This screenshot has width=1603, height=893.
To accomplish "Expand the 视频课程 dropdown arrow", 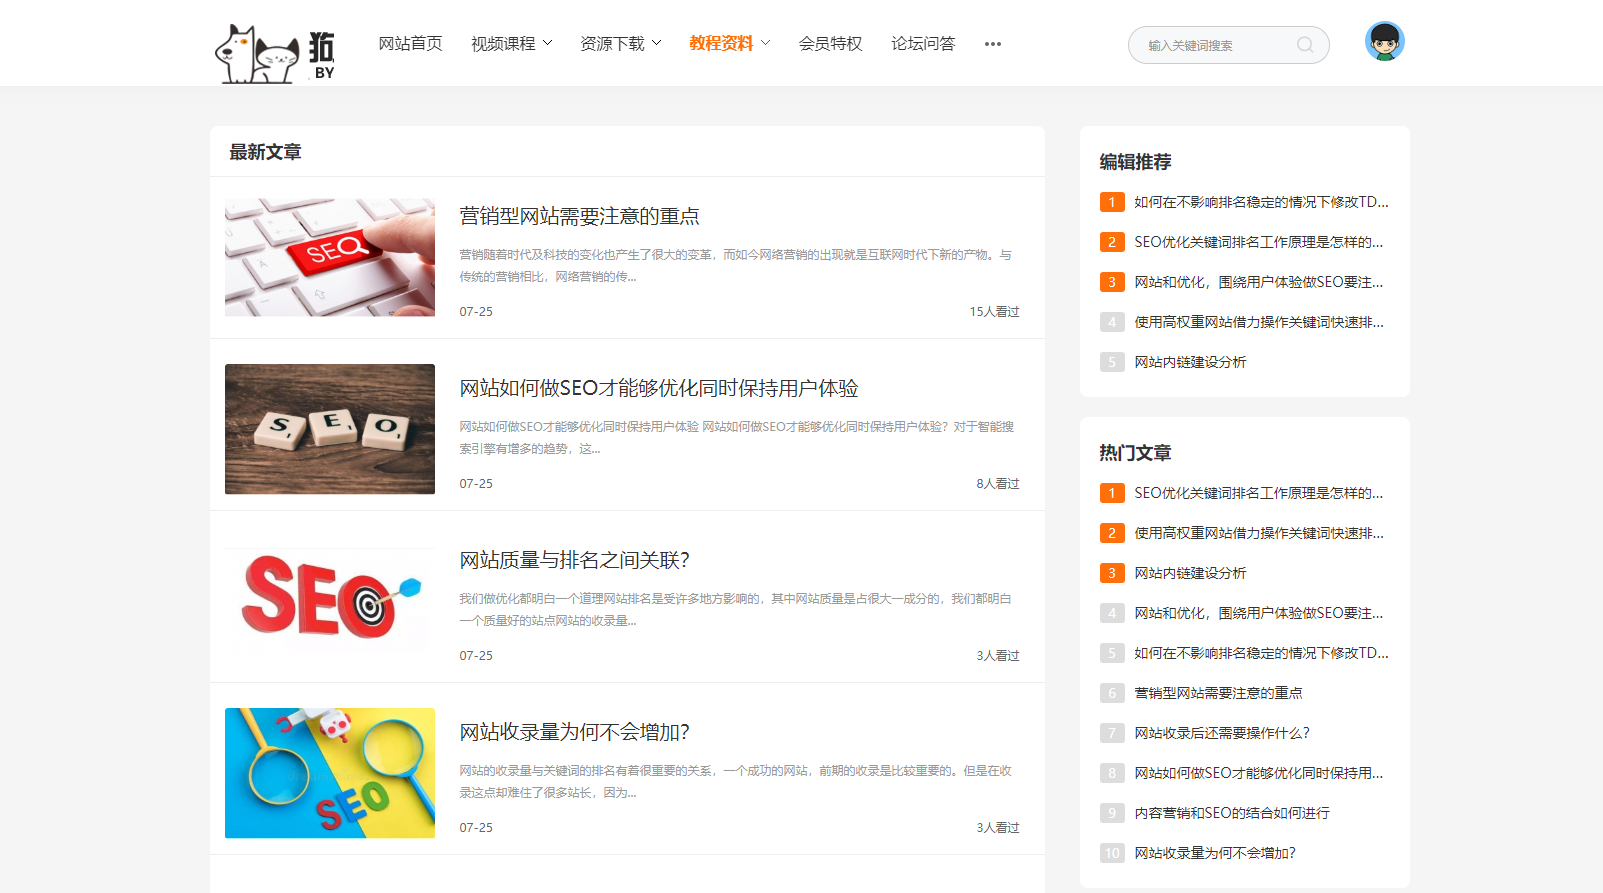I will (x=547, y=43).
